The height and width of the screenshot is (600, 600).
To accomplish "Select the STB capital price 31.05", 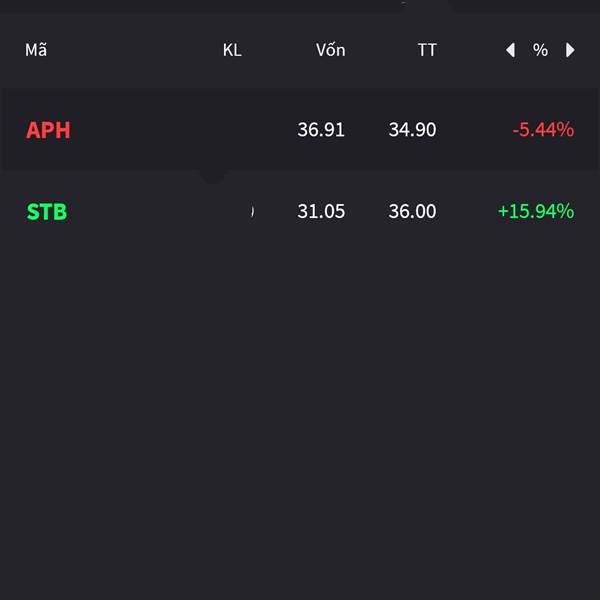I will click(321, 211).
